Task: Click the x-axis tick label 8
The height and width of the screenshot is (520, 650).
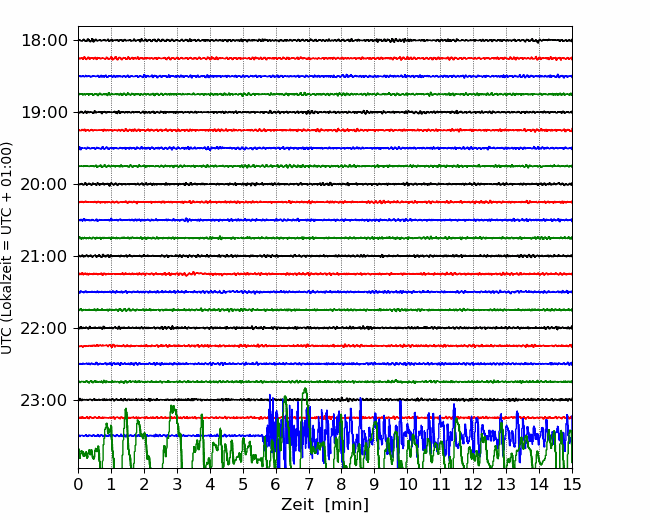Action: 342,484
